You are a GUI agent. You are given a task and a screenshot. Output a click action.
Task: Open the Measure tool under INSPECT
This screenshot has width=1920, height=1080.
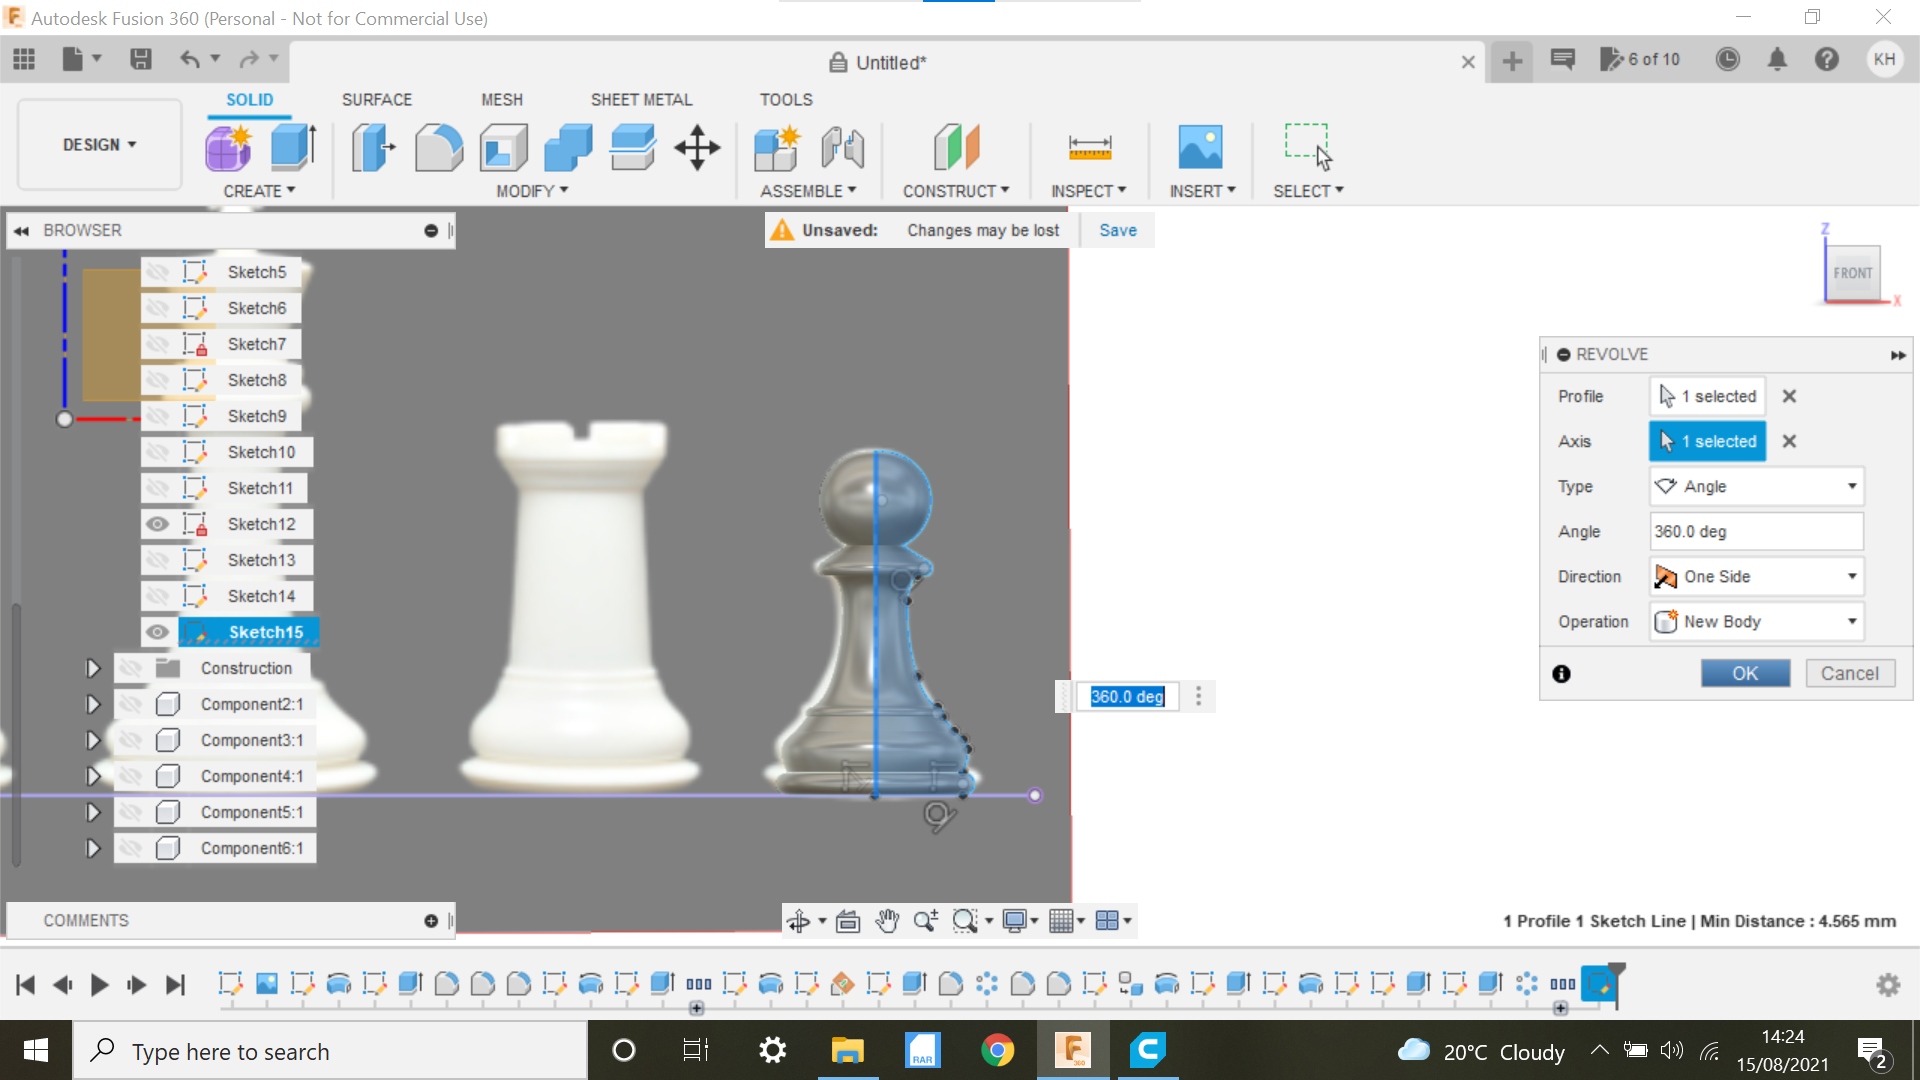coord(1089,147)
